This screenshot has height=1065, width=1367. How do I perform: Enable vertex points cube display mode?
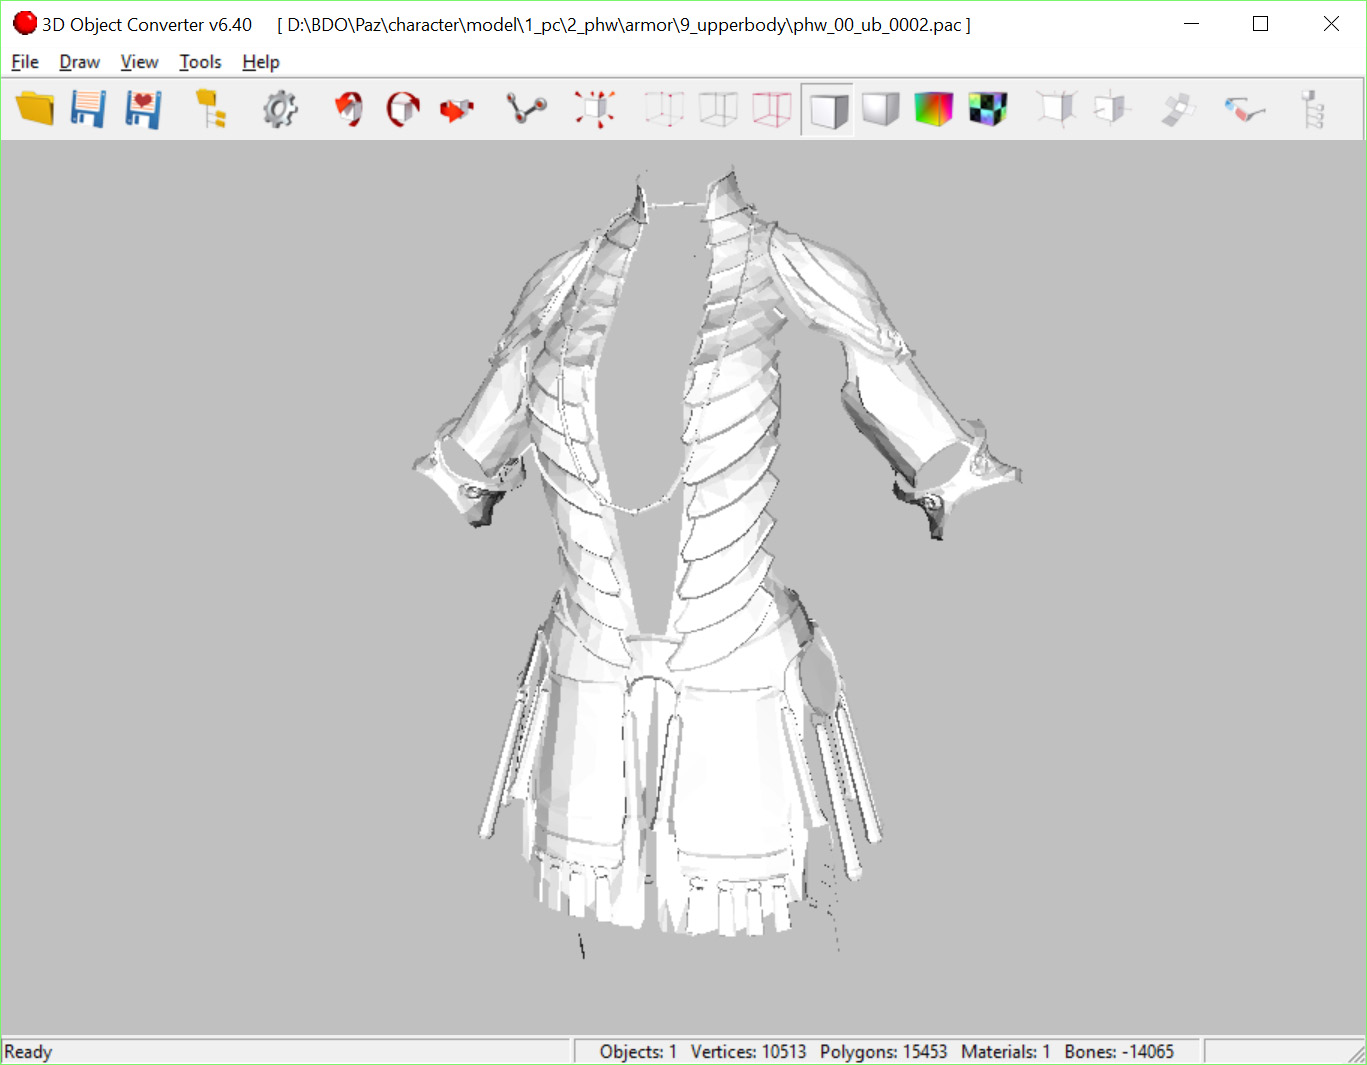[x=664, y=108]
